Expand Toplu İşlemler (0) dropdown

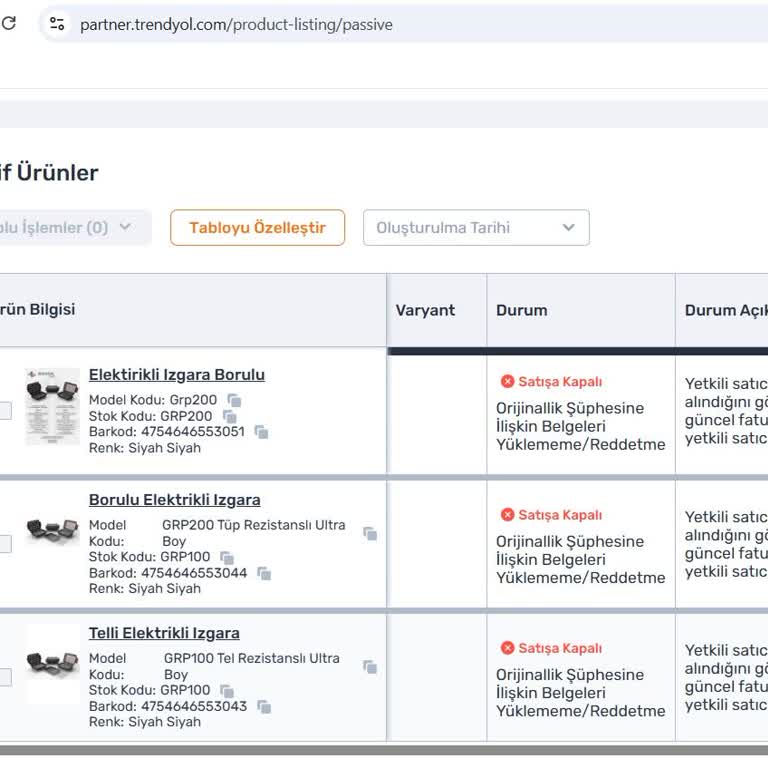tap(73, 228)
